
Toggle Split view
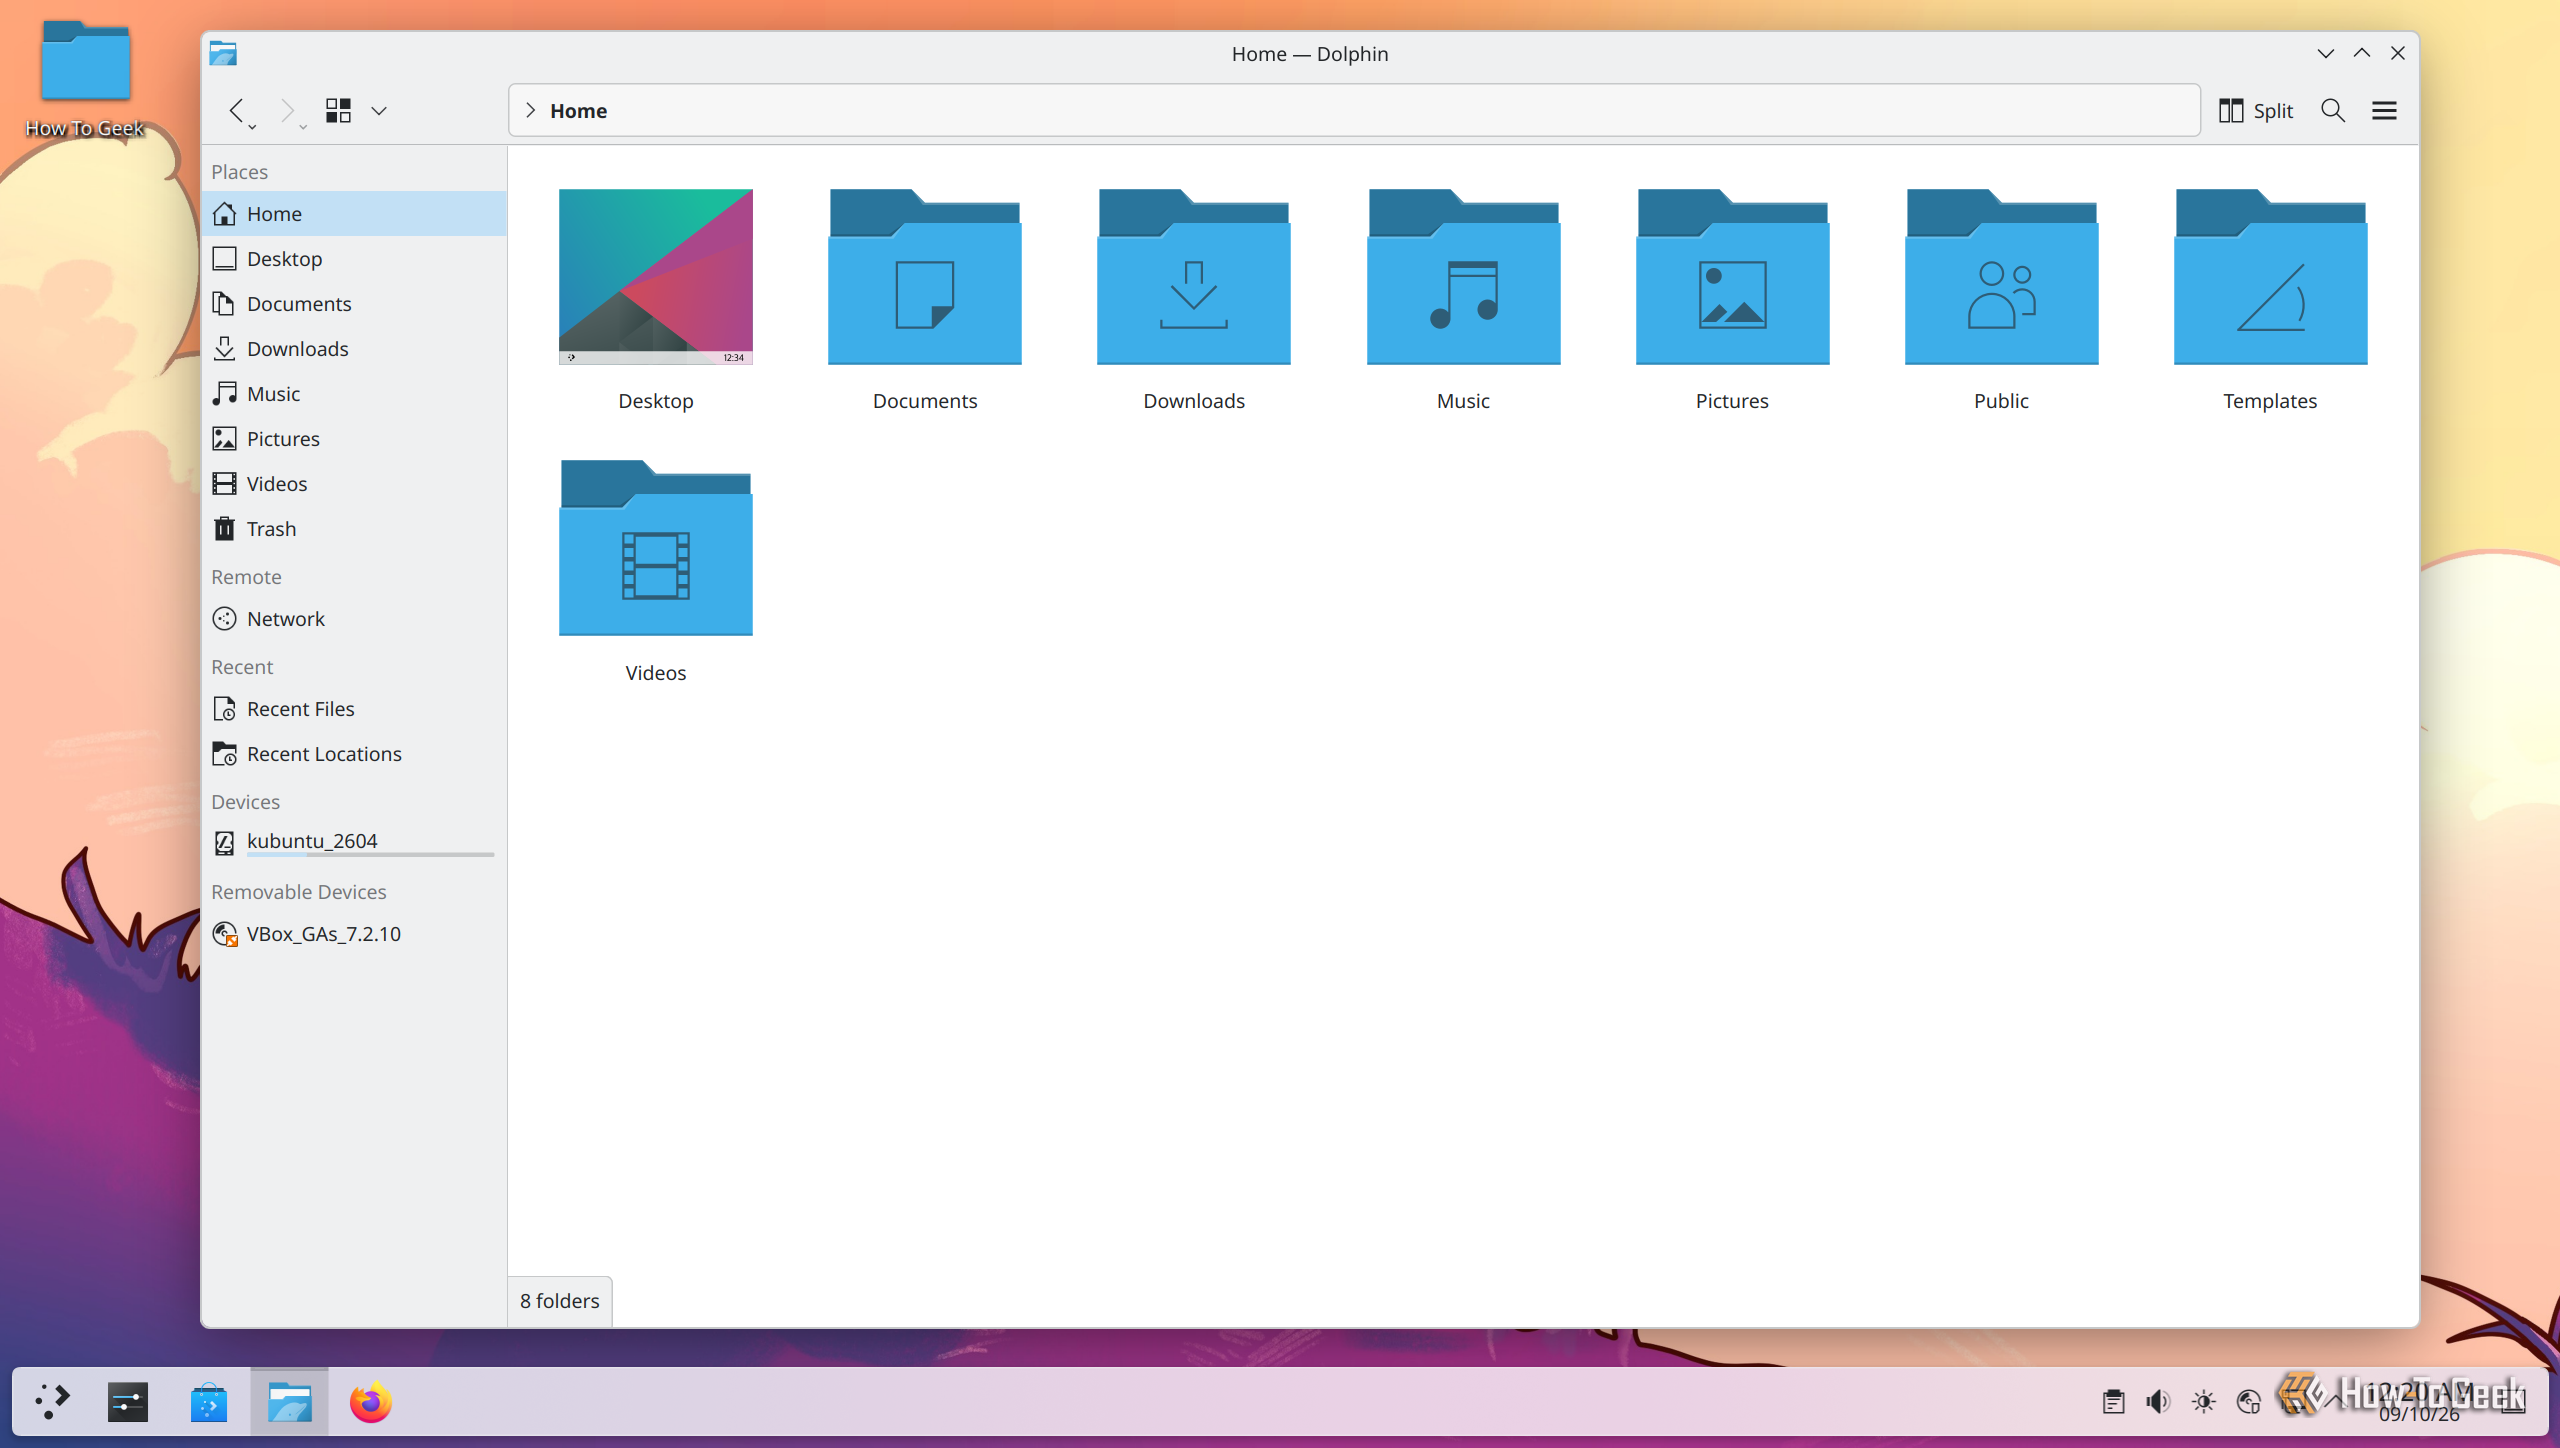[2256, 111]
